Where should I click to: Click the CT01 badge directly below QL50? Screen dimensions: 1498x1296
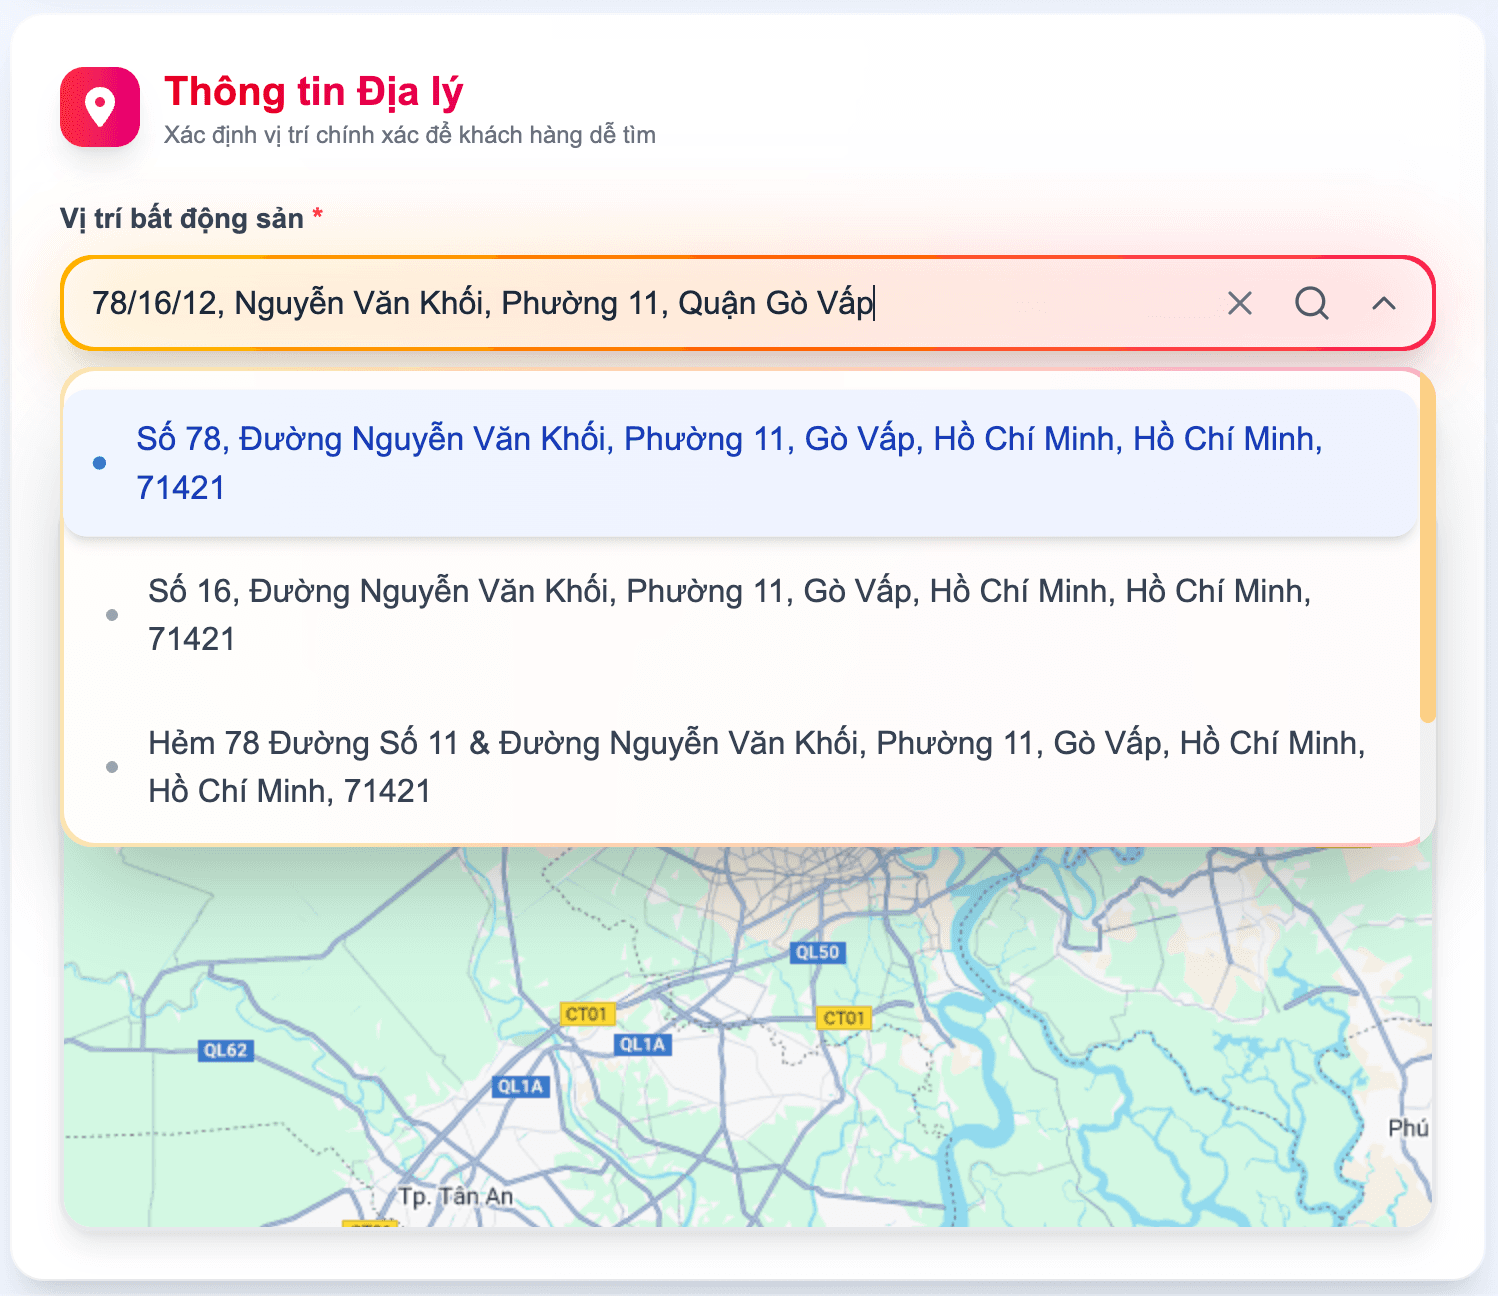tap(843, 1018)
